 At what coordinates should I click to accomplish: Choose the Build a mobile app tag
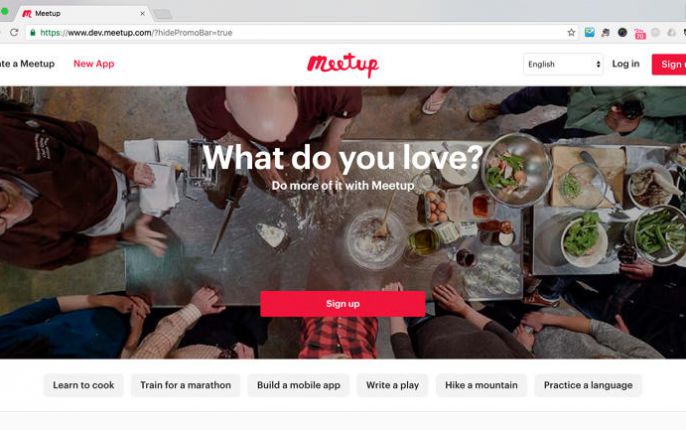tap(298, 385)
